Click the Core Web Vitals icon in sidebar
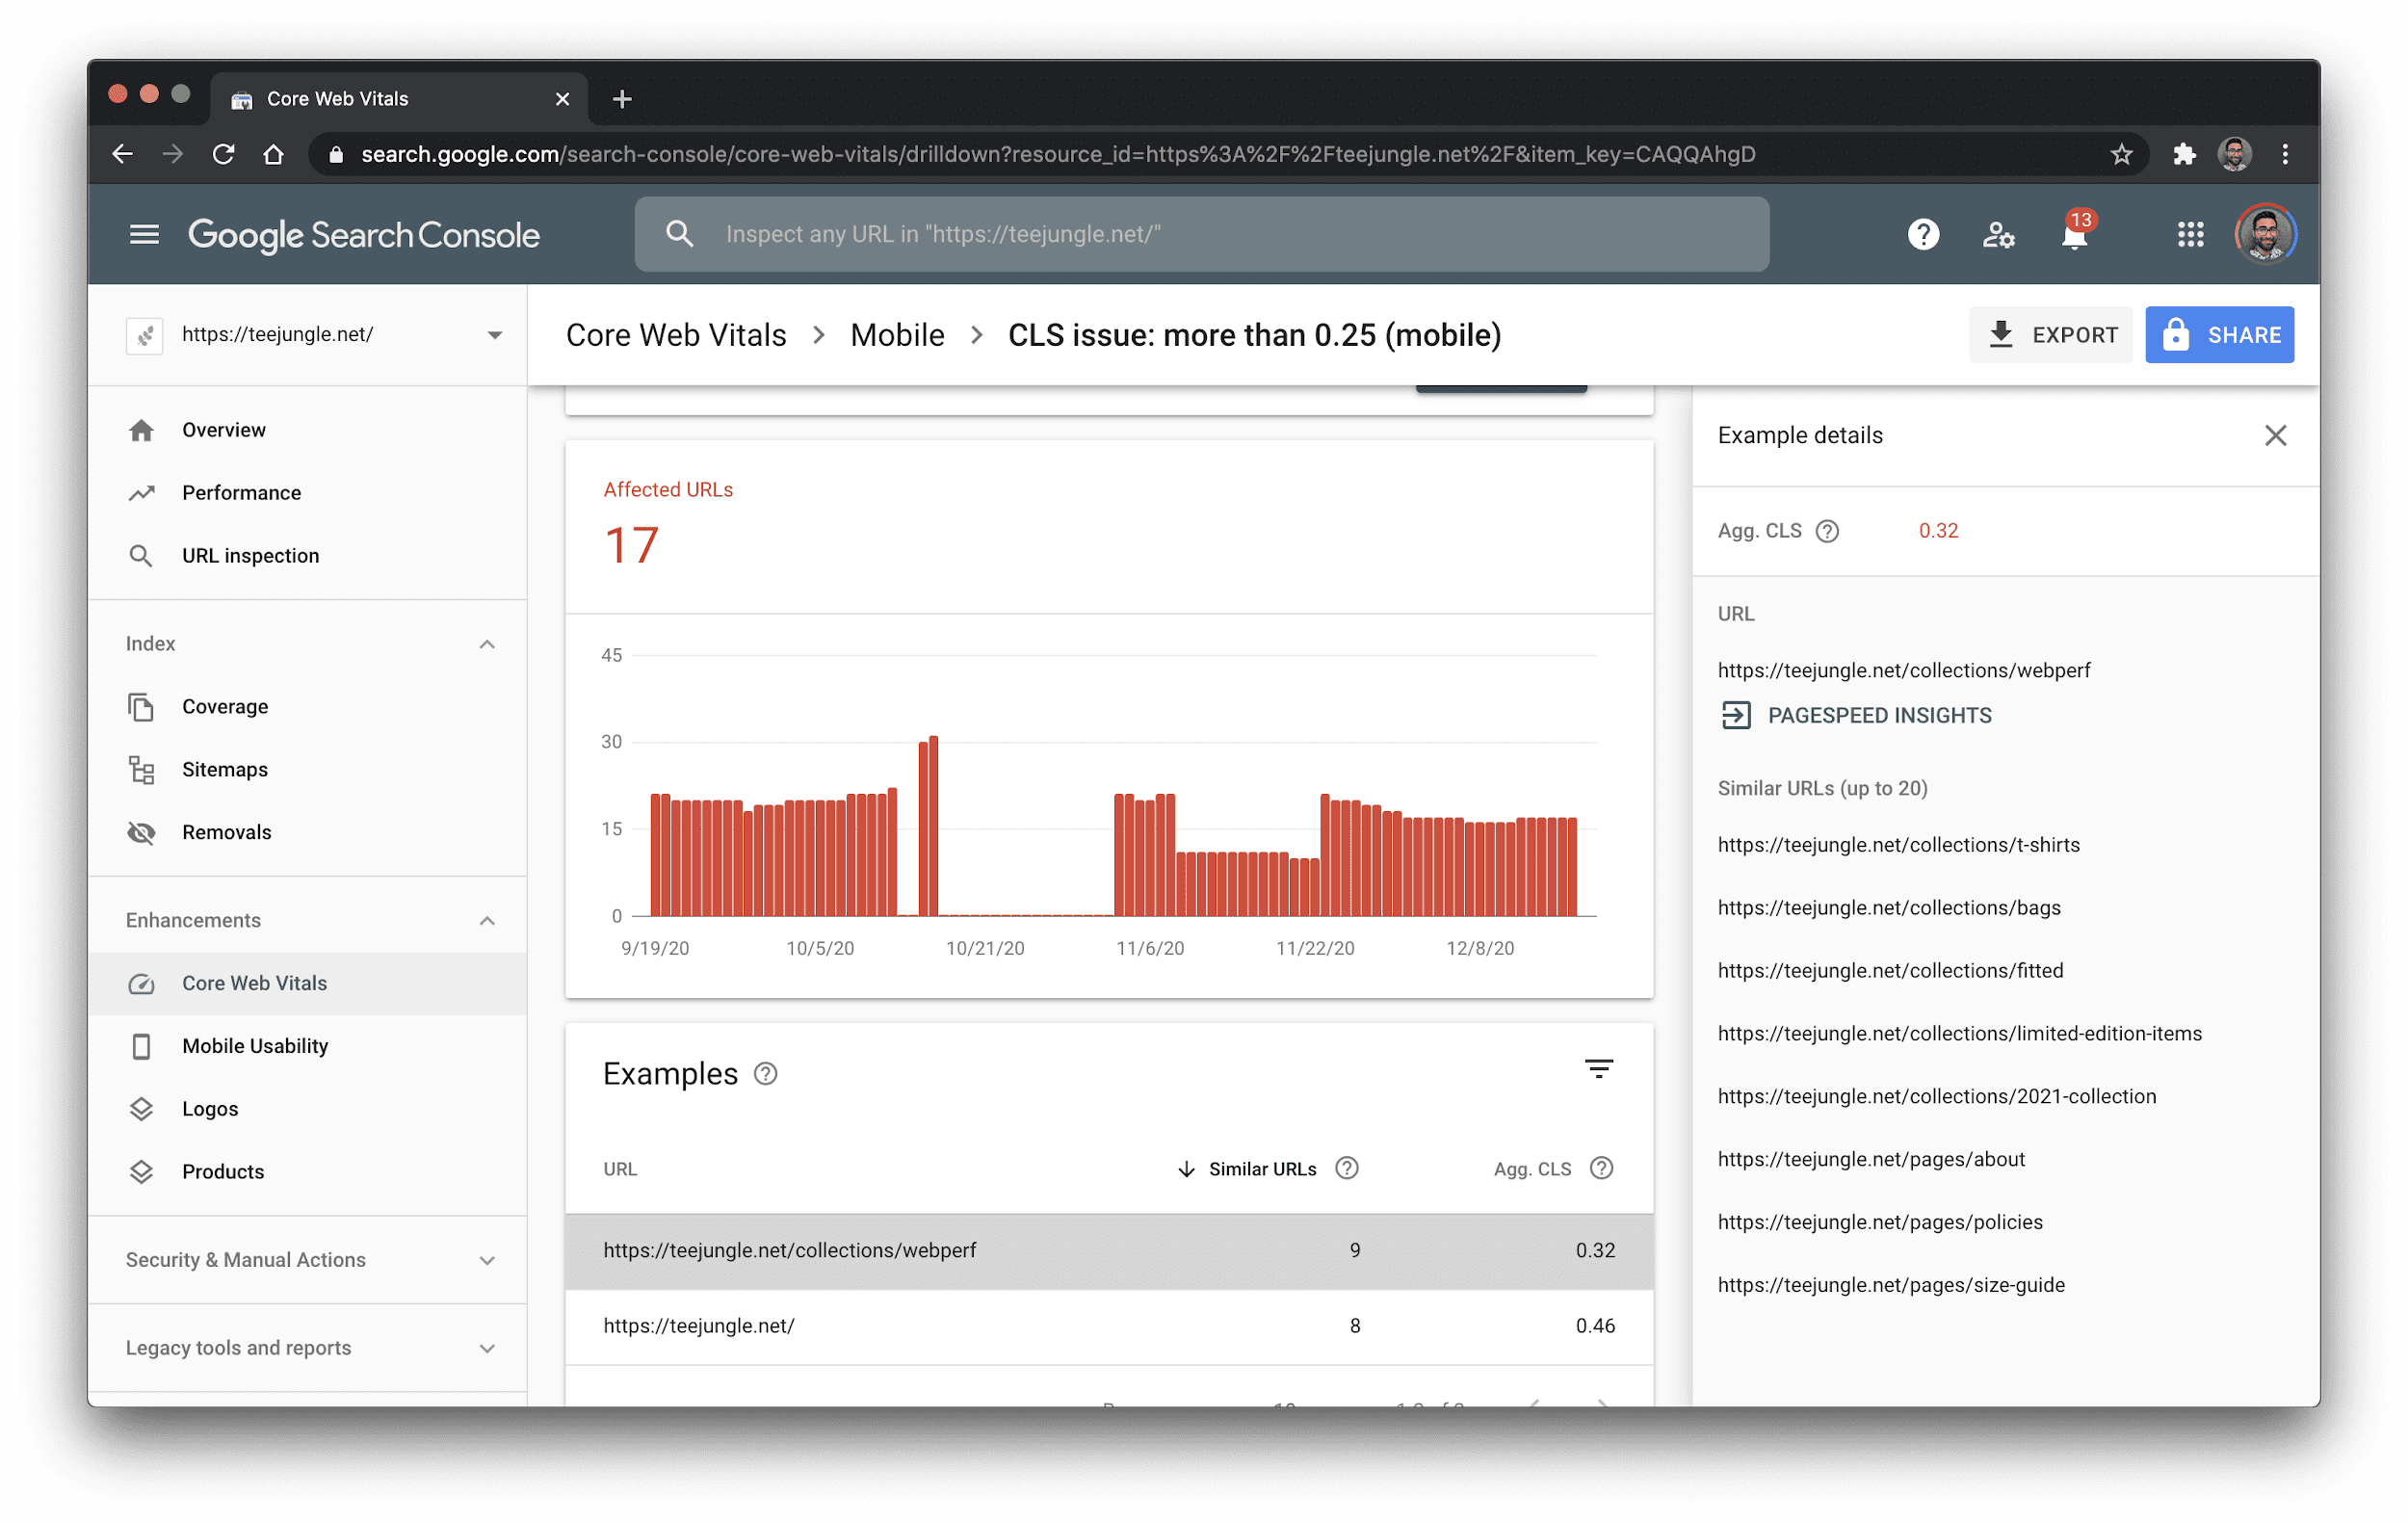 pos(142,983)
